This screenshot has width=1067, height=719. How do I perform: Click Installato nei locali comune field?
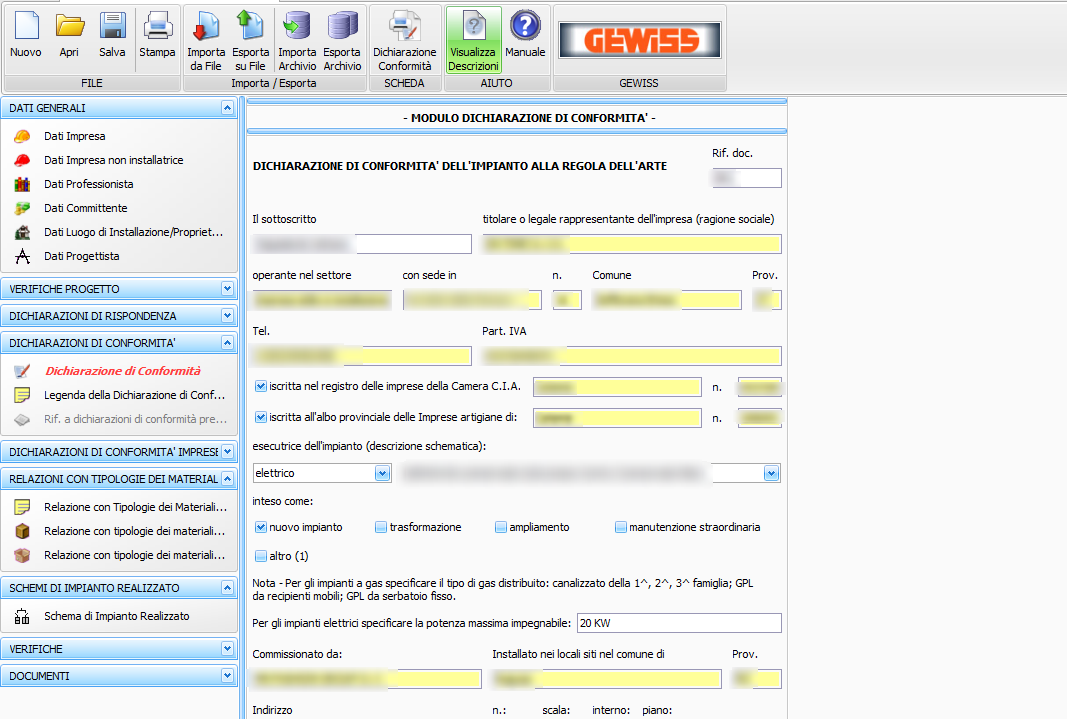[607, 679]
